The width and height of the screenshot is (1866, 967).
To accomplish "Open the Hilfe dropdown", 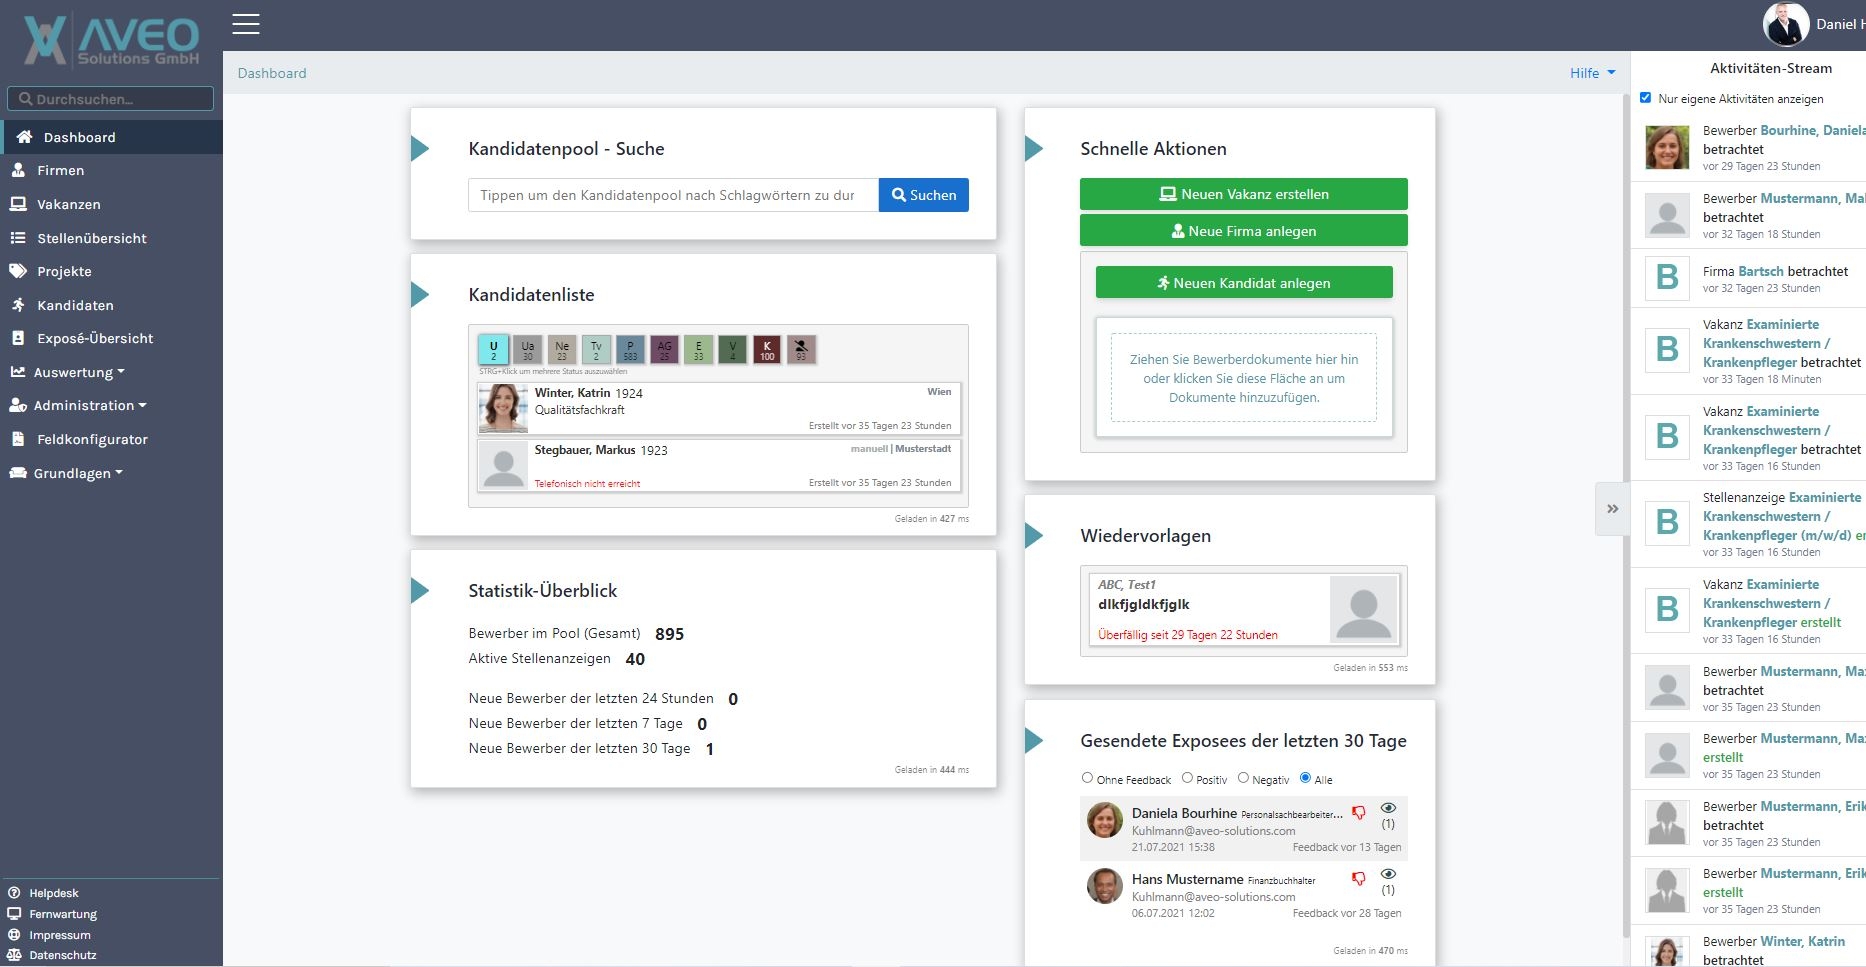I will click(1592, 73).
